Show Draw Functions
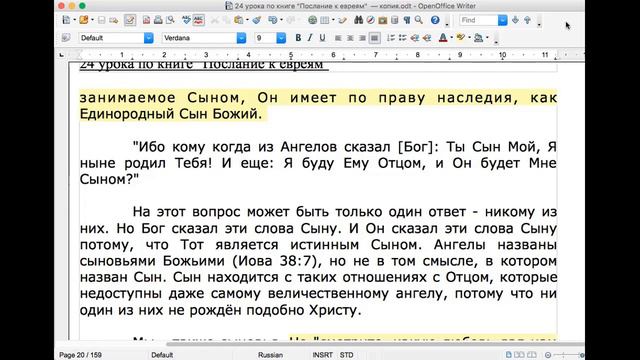This screenshot has width=640, height=360. pyautogui.click(x=342, y=20)
